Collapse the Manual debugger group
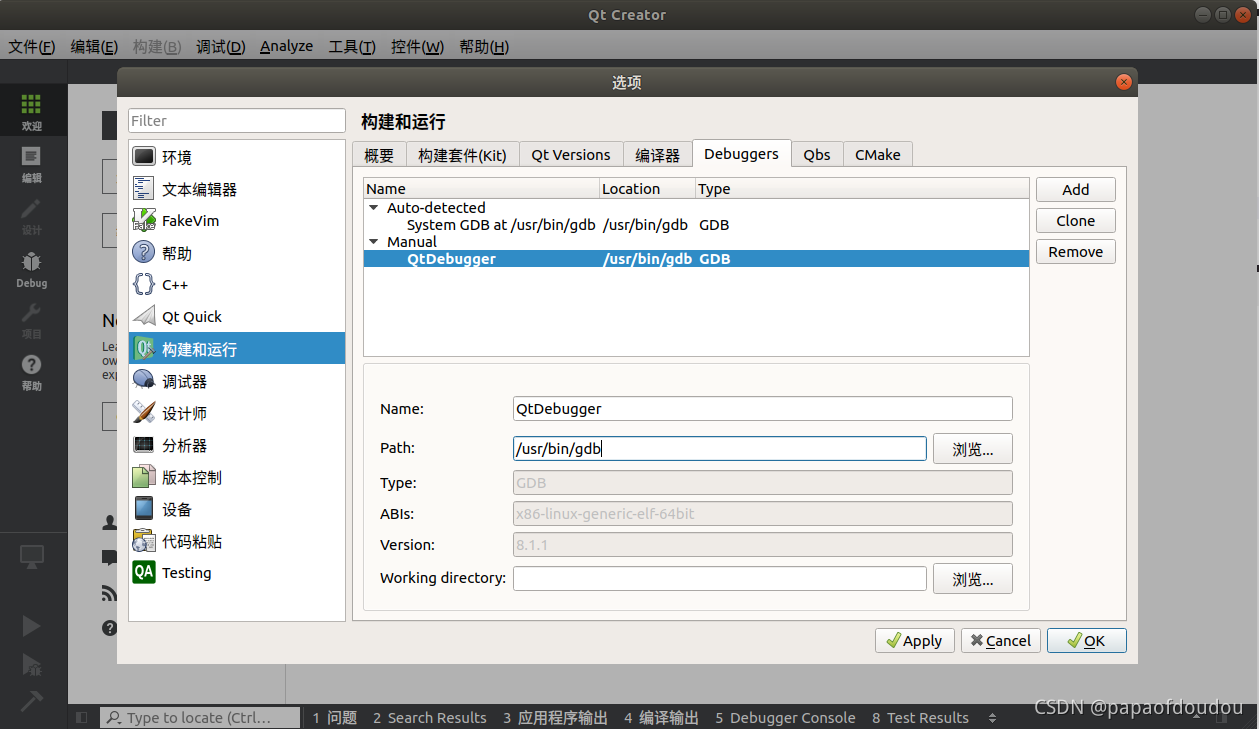The image size is (1259, 729). 374,242
